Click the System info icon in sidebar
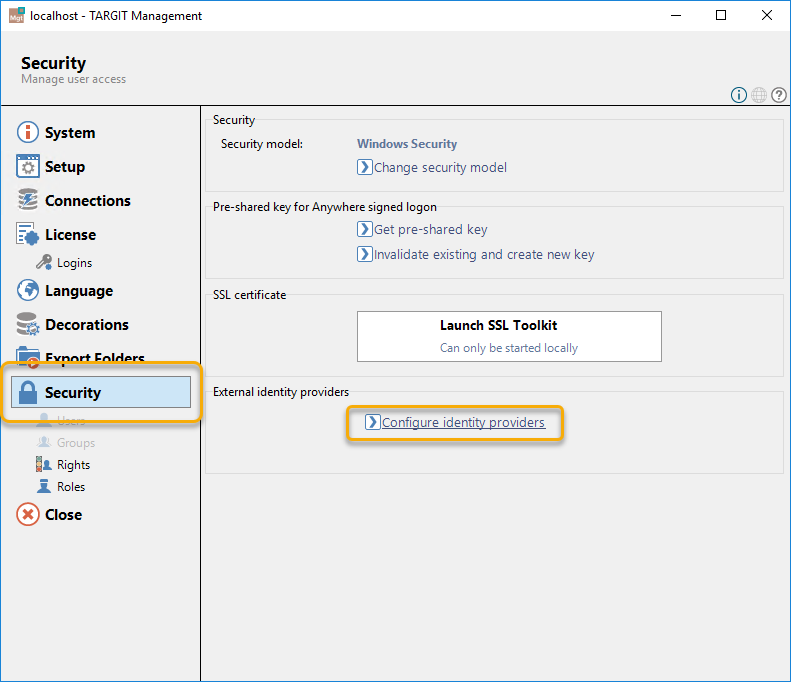 pyautogui.click(x=28, y=132)
